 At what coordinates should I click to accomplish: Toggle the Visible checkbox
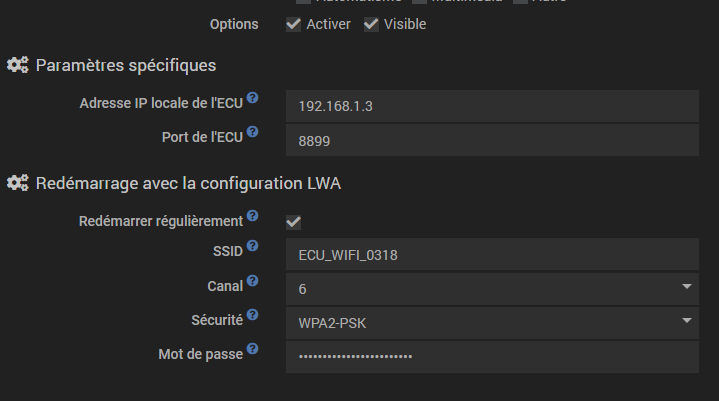pos(371,24)
